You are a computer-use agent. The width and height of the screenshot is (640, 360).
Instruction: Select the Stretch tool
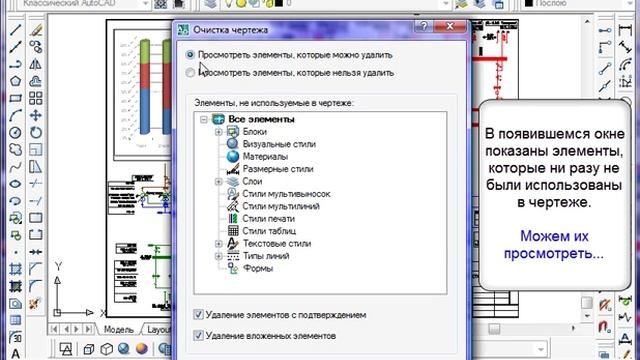point(36,167)
